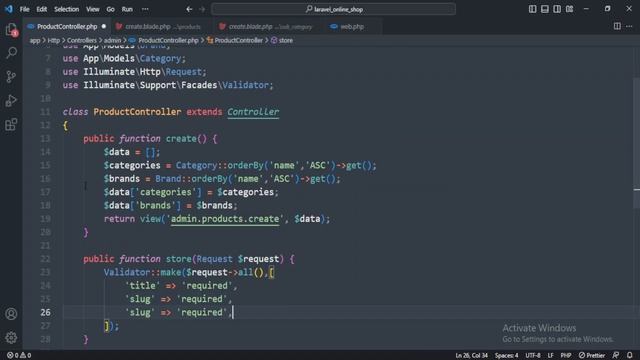Open the Search view in activity bar
The height and width of the screenshot is (360, 640).
point(11,53)
